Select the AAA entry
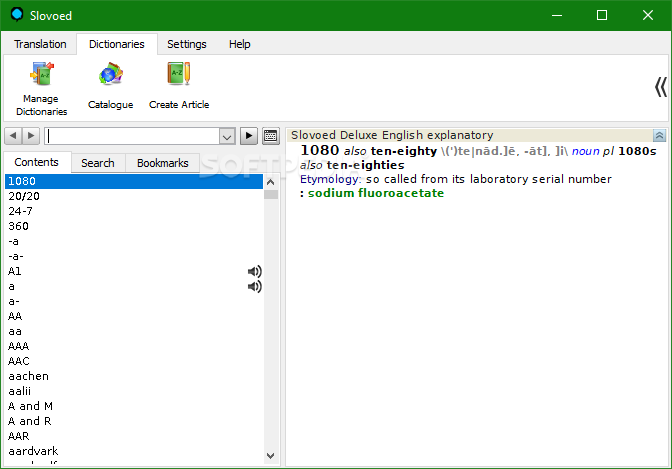The width and height of the screenshot is (672, 469). point(134,346)
